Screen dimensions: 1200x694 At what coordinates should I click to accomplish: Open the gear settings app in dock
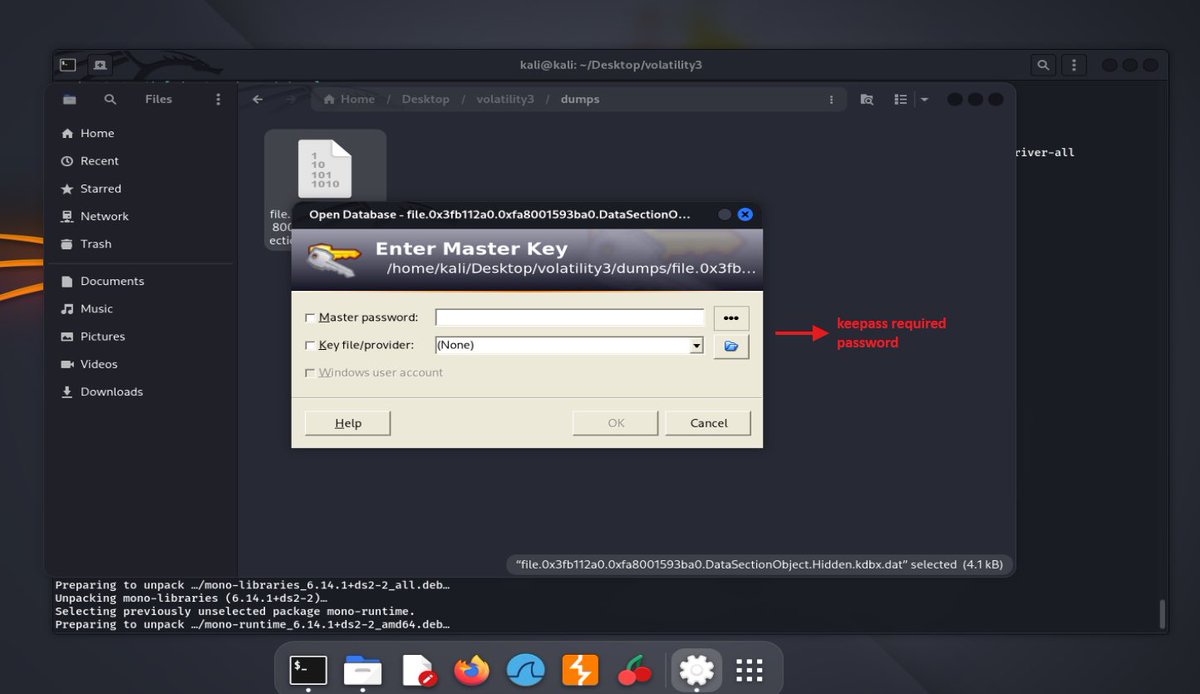click(x=696, y=669)
